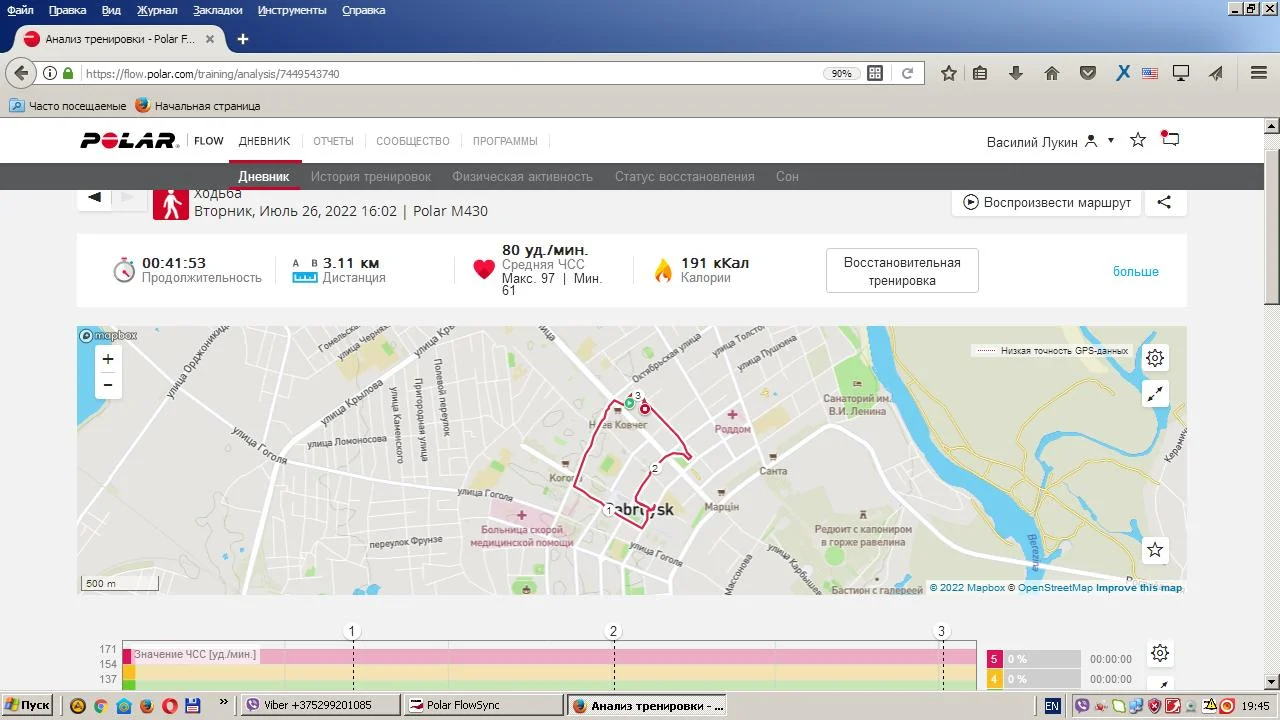Go to previous training arrow

coord(94,197)
